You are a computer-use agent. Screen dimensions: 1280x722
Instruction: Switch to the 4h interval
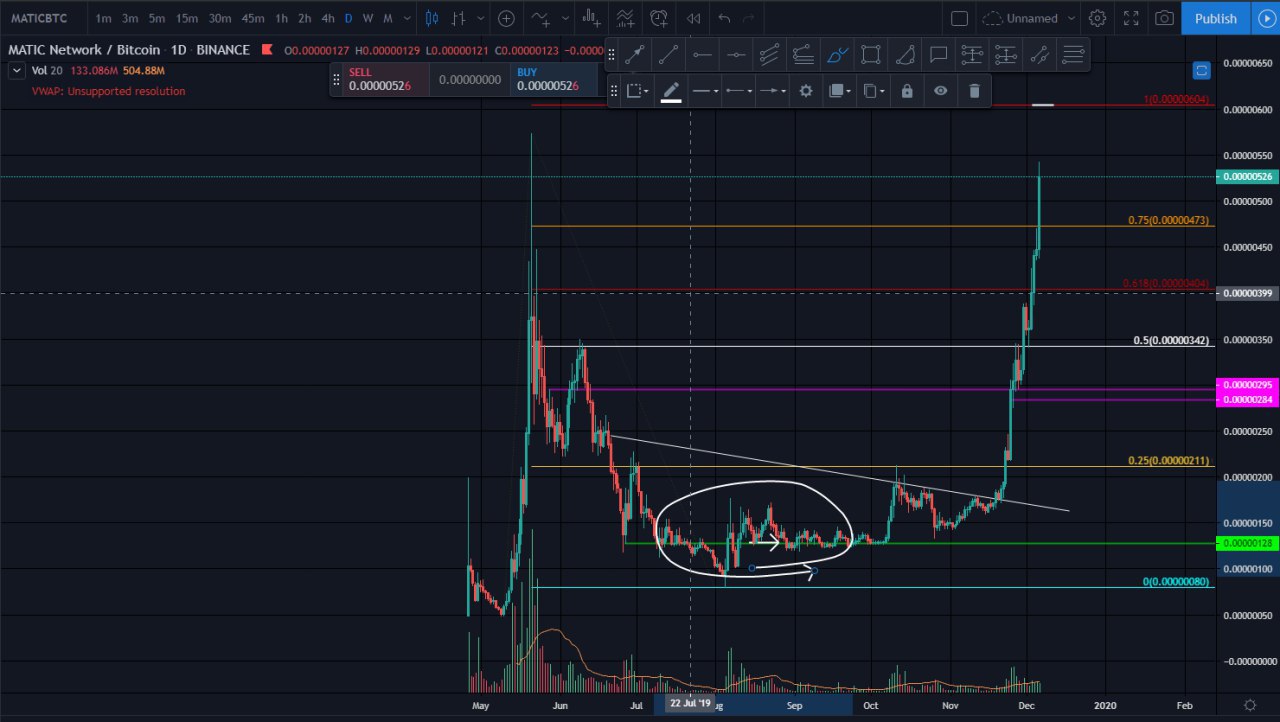coord(327,18)
